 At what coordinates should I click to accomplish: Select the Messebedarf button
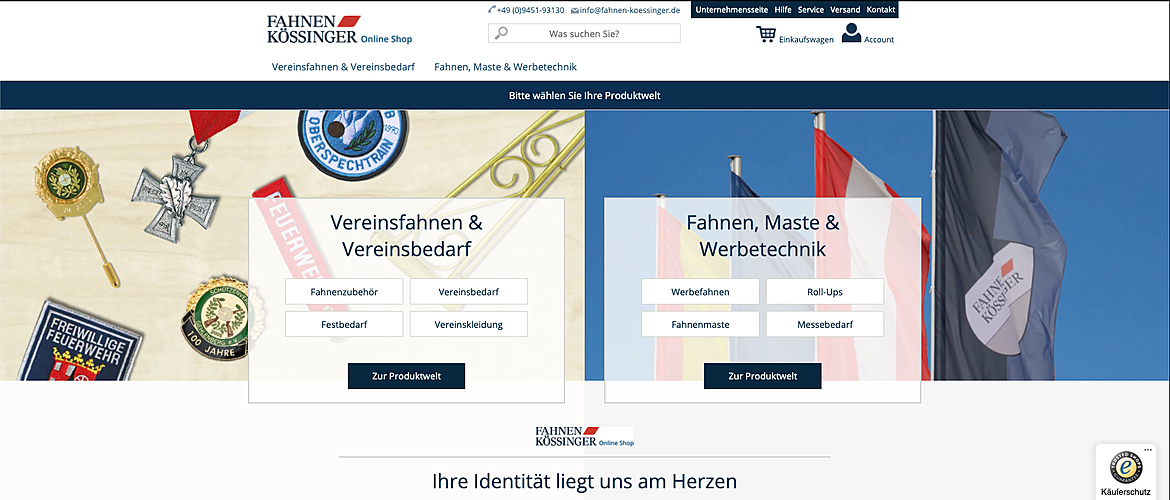click(825, 325)
